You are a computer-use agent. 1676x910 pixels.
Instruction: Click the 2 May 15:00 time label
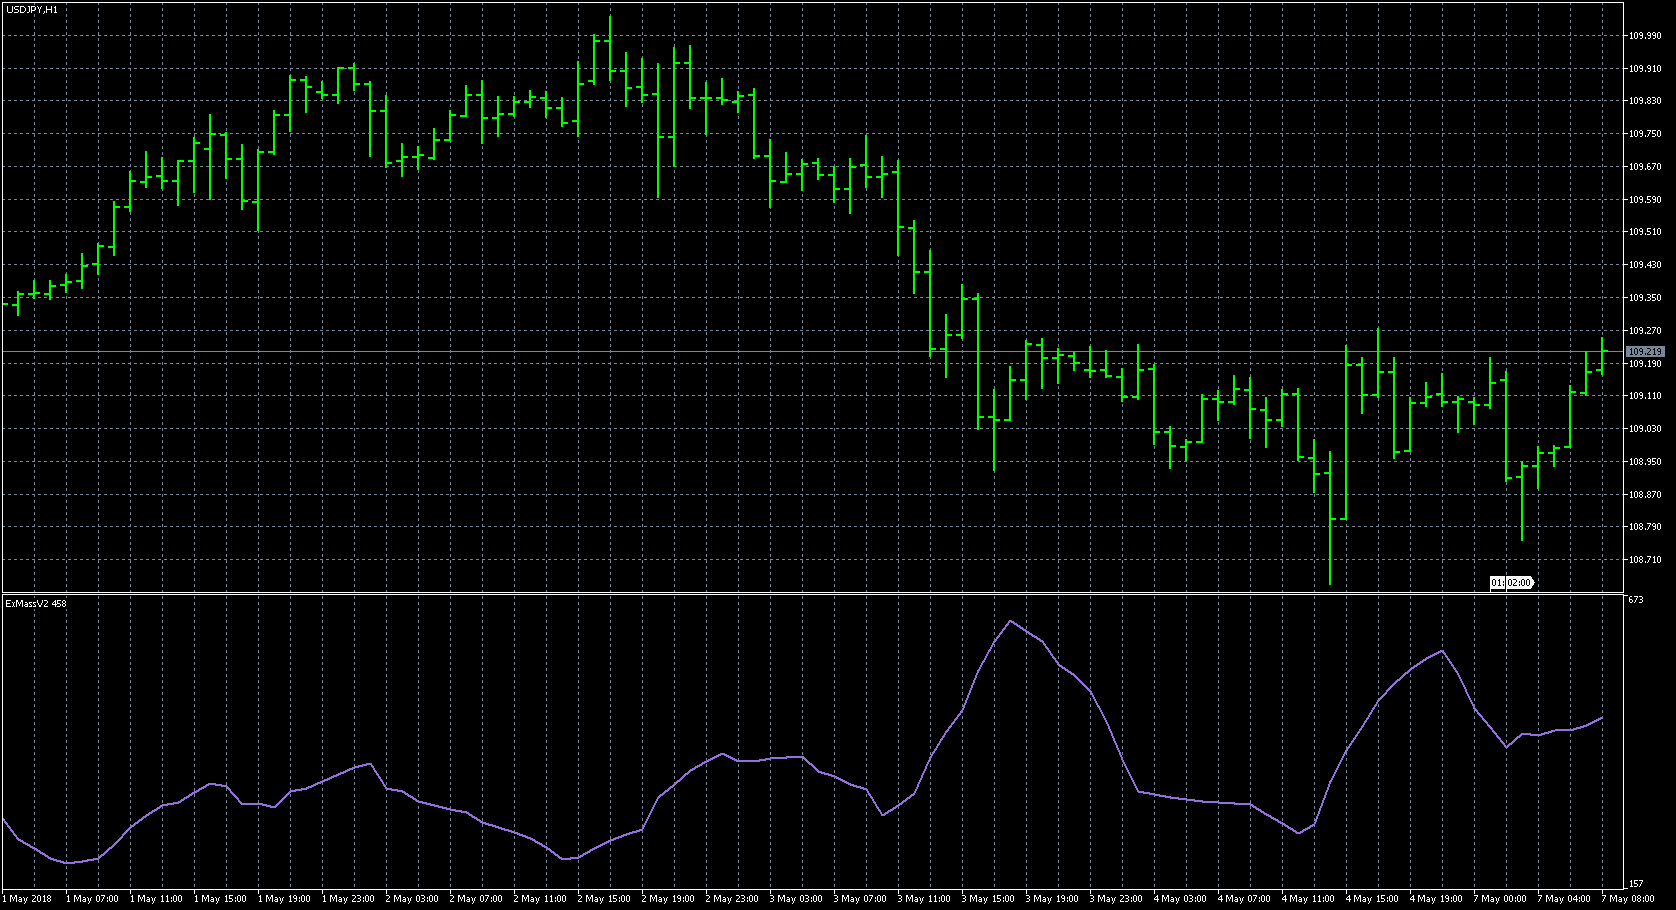point(604,898)
